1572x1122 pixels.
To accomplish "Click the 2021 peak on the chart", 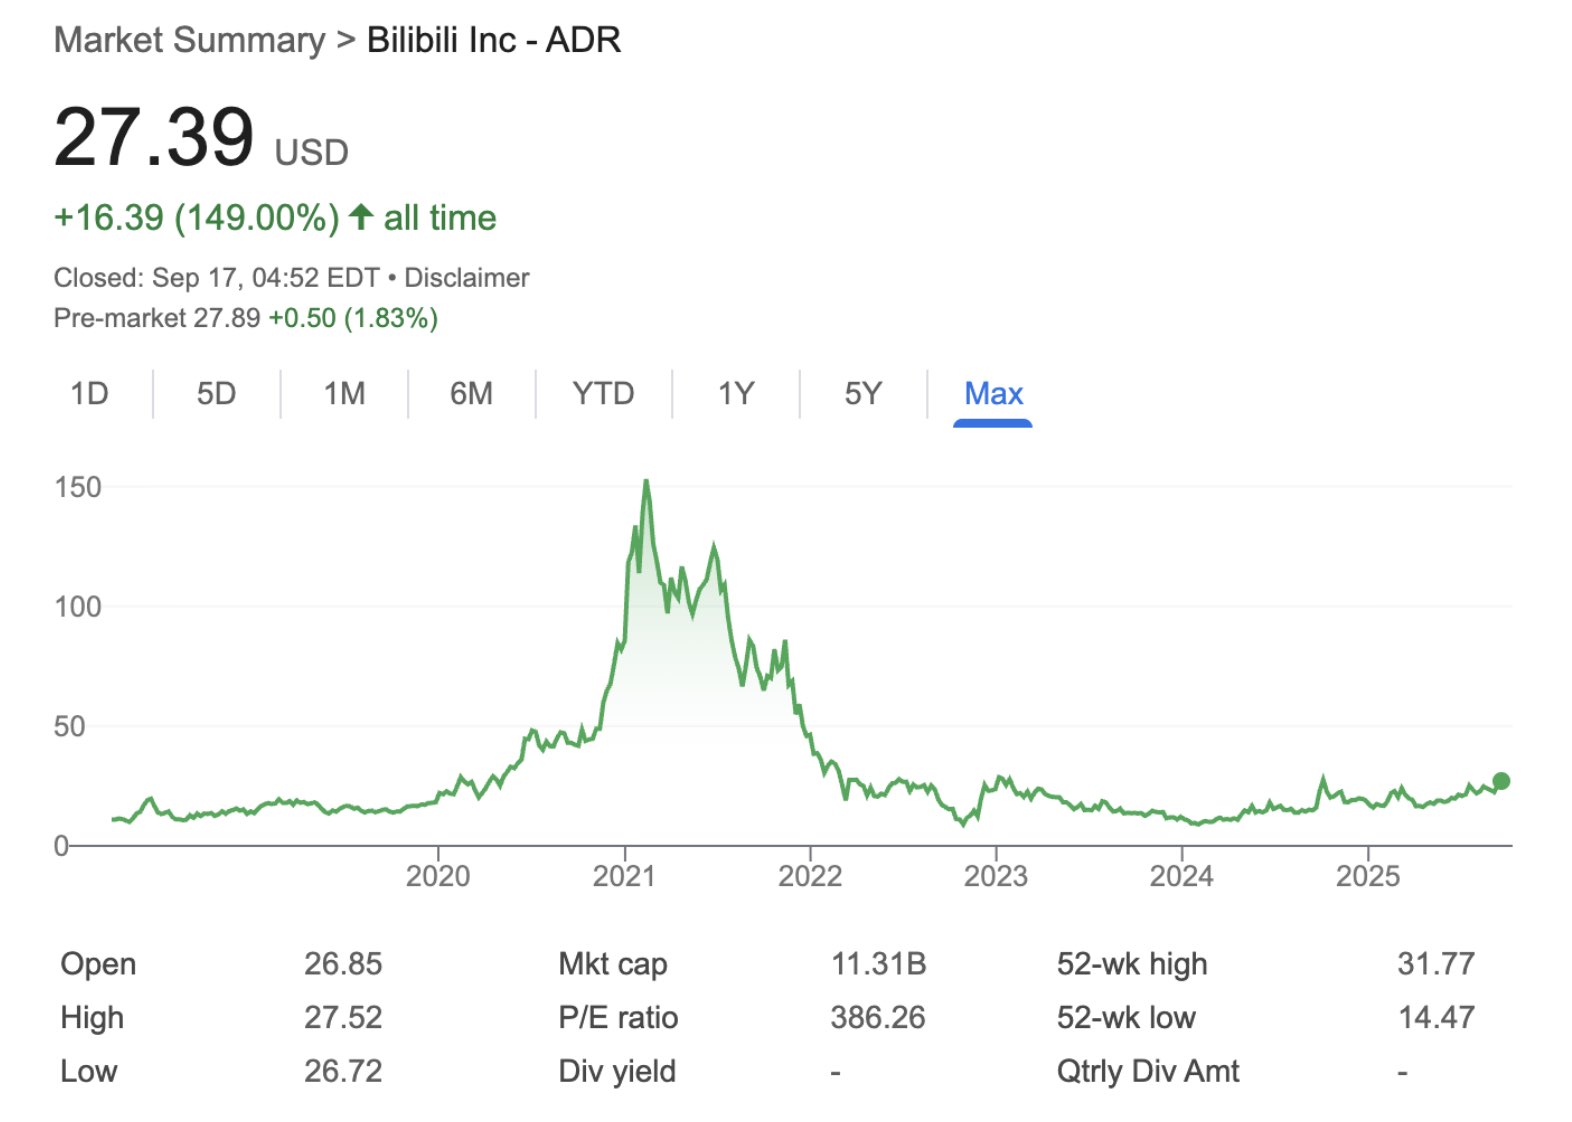I will (x=646, y=483).
